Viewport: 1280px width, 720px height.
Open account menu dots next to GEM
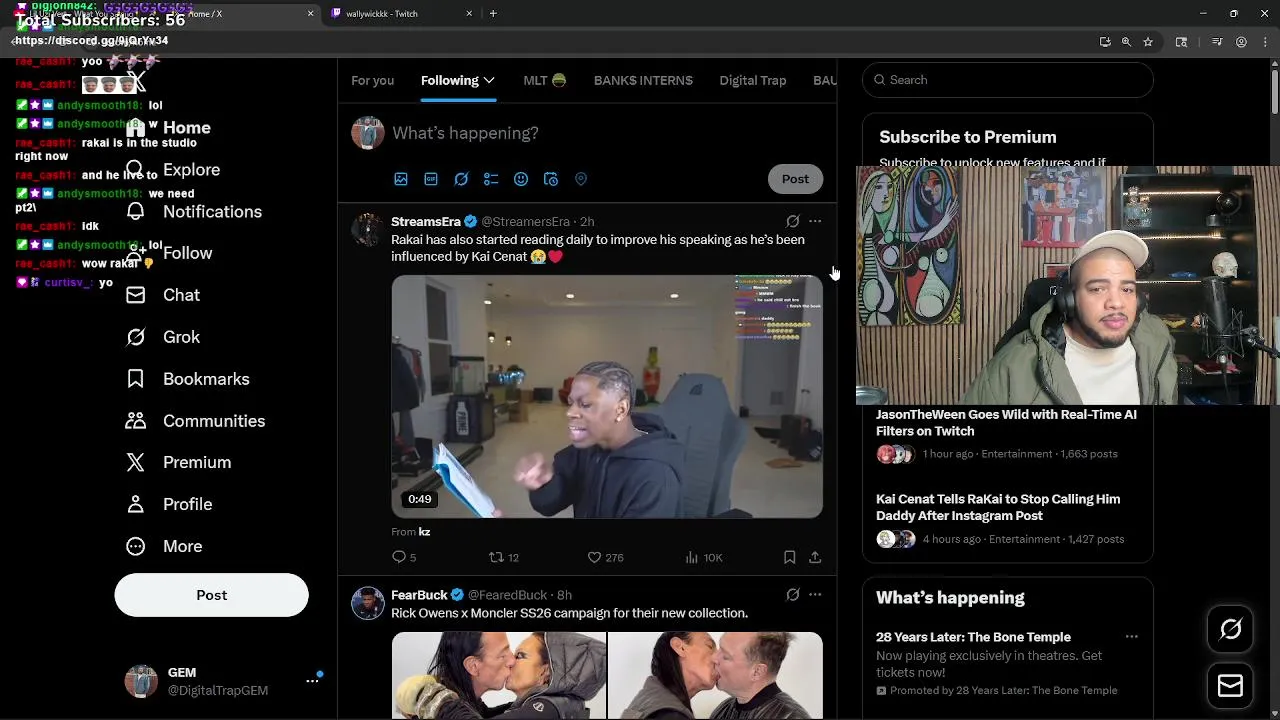312,680
